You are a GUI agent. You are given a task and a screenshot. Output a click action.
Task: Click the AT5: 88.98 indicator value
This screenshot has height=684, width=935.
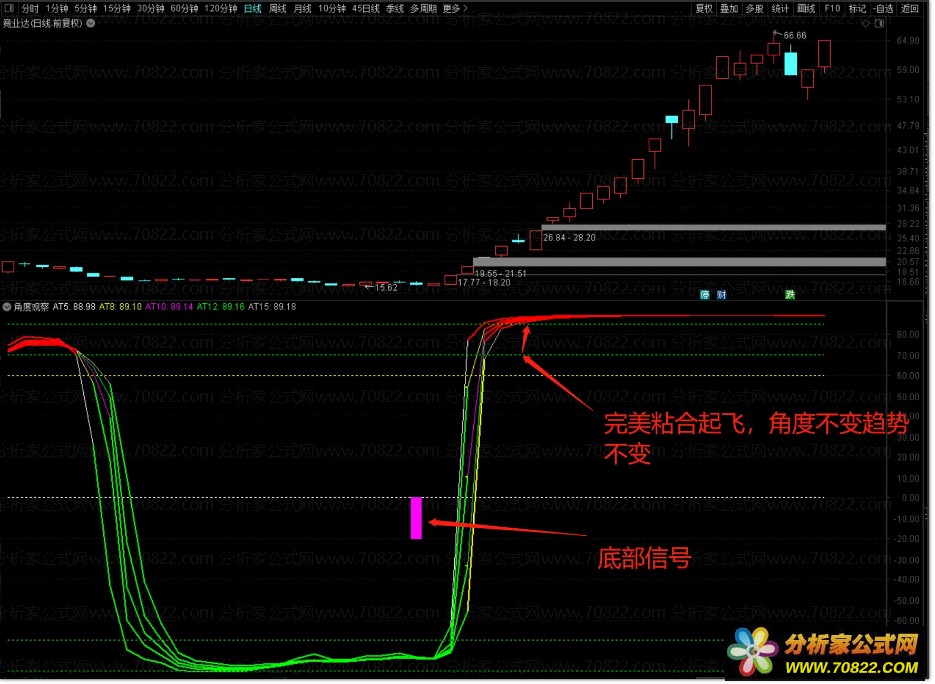coord(74,307)
